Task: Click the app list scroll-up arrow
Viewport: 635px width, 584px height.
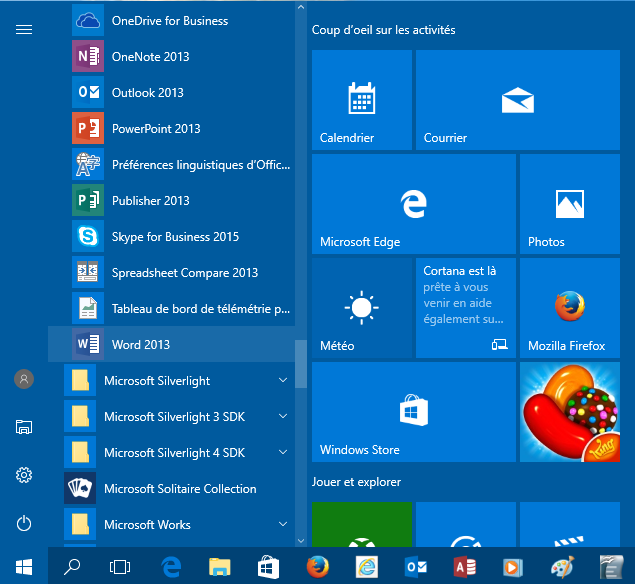Action: coord(301,7)
